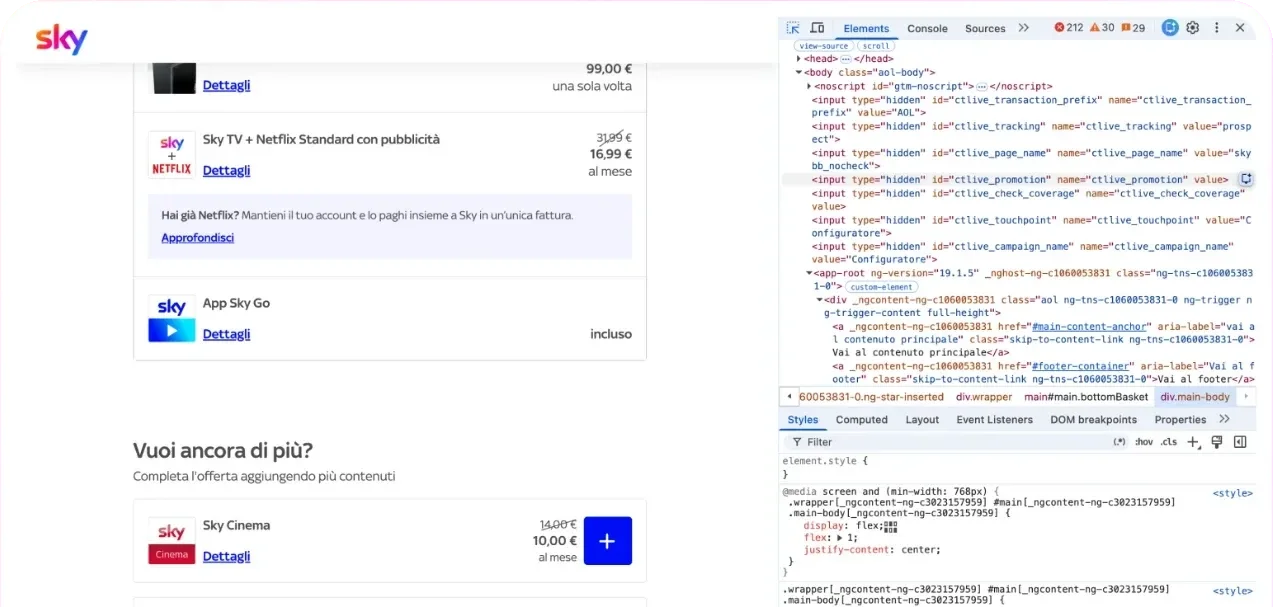Image resolution: width=1273 pixels, height=607 pixels.
Task: Click the Sky logo in page header
Action: coord(62,39)
